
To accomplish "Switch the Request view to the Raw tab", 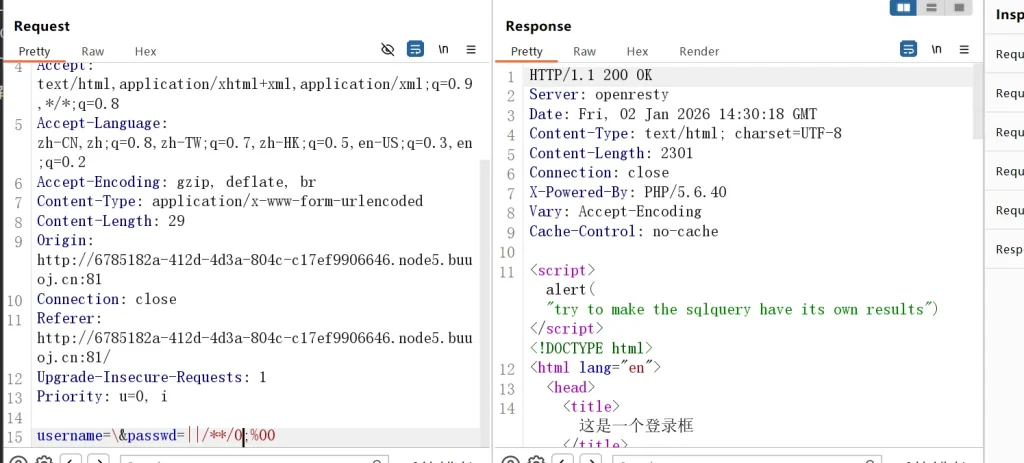I will (x=92, y=51).
